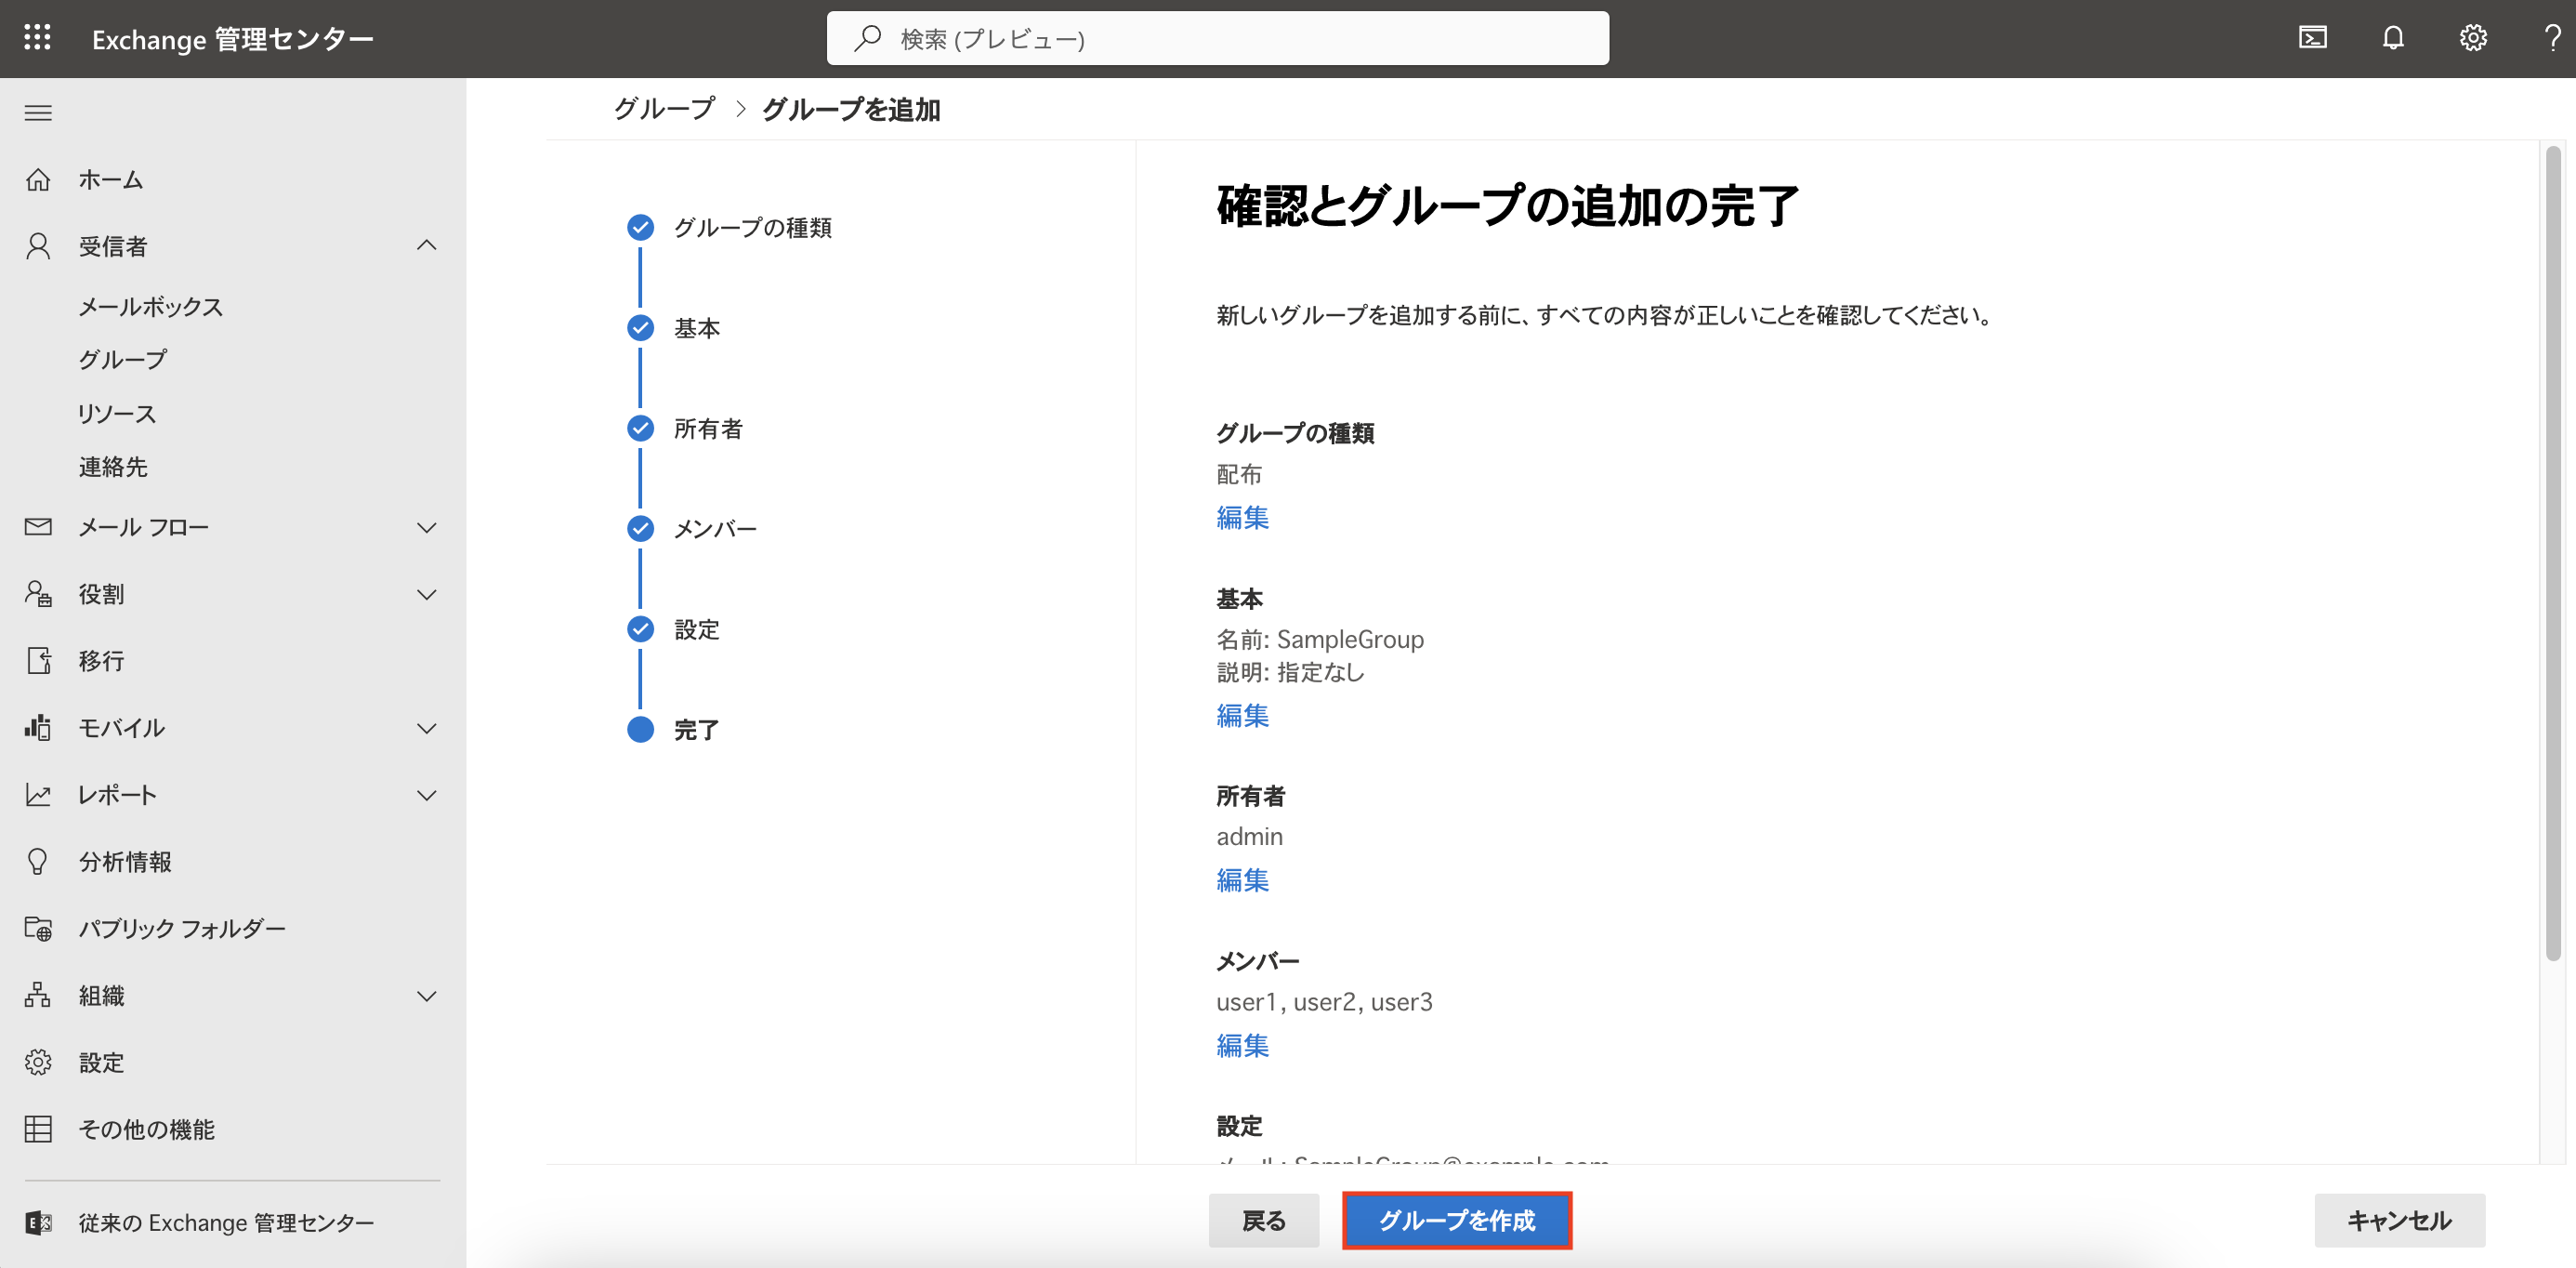Click the vertical scrollbar of the review pane
The image size is (2576, 1268).
click(2553, 553)
